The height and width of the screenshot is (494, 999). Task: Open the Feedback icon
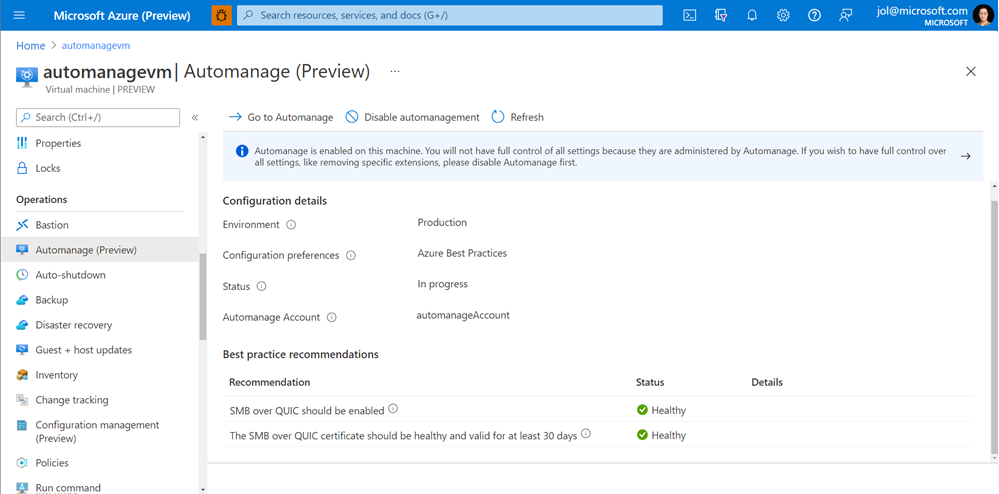(x=845, y=15)
